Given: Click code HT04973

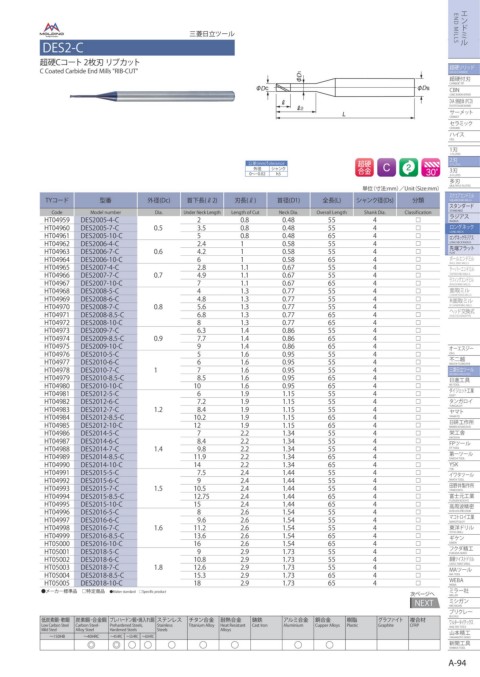Looking at the screenshot, I should point(57,330).
